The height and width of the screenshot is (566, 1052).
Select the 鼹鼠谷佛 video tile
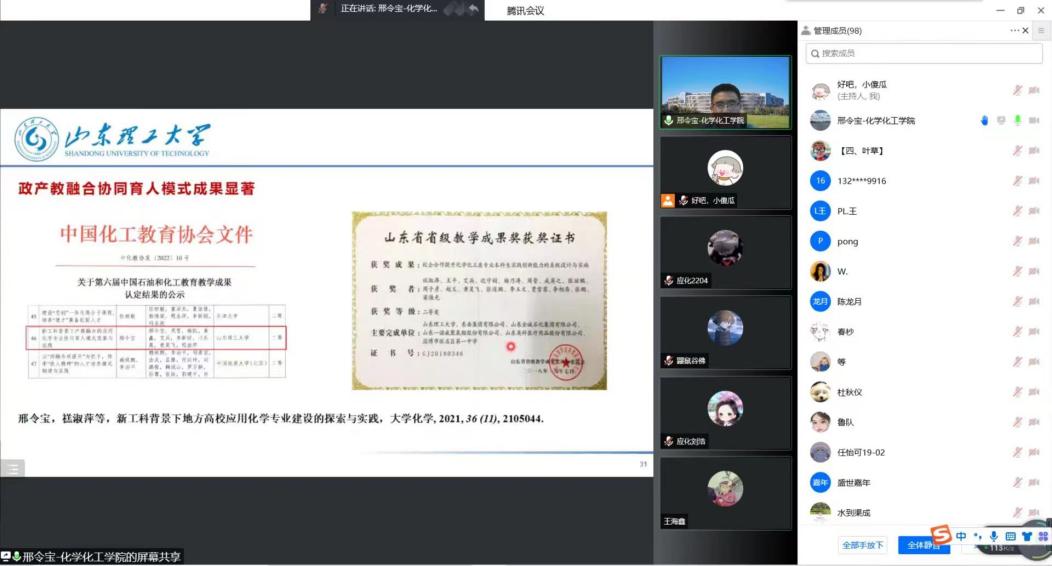725,333
